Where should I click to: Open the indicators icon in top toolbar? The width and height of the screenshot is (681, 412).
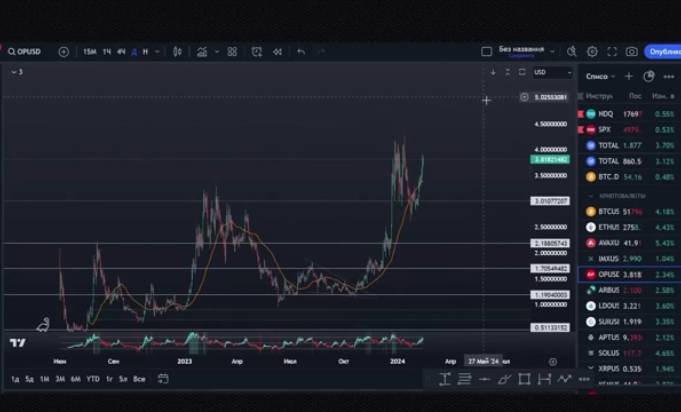click(202, 52)
